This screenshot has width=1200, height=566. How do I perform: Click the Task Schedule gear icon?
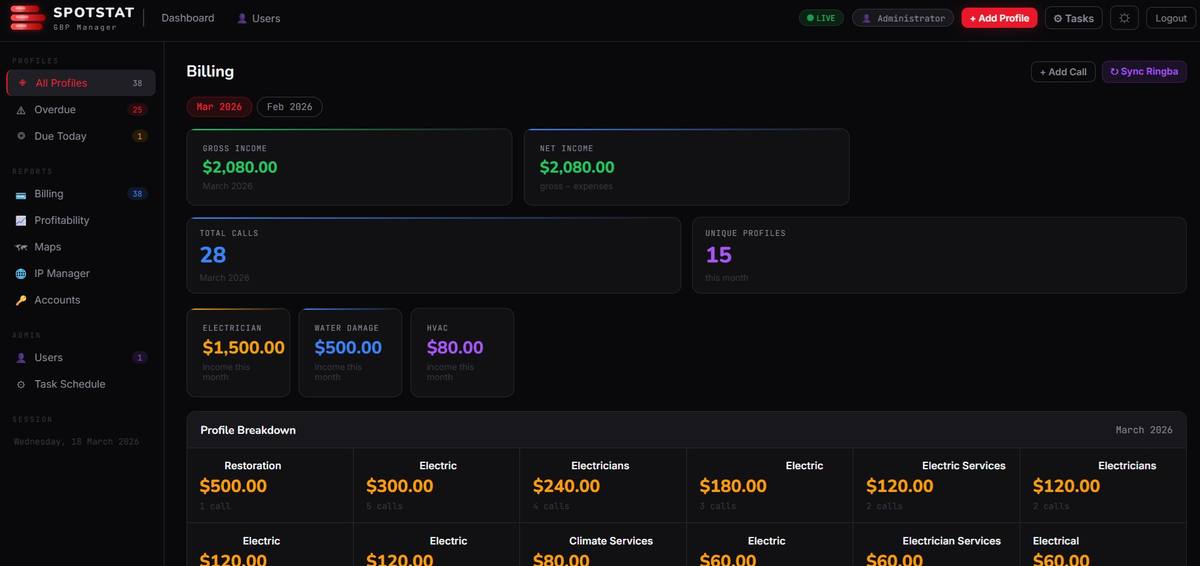tap(21, 384)
